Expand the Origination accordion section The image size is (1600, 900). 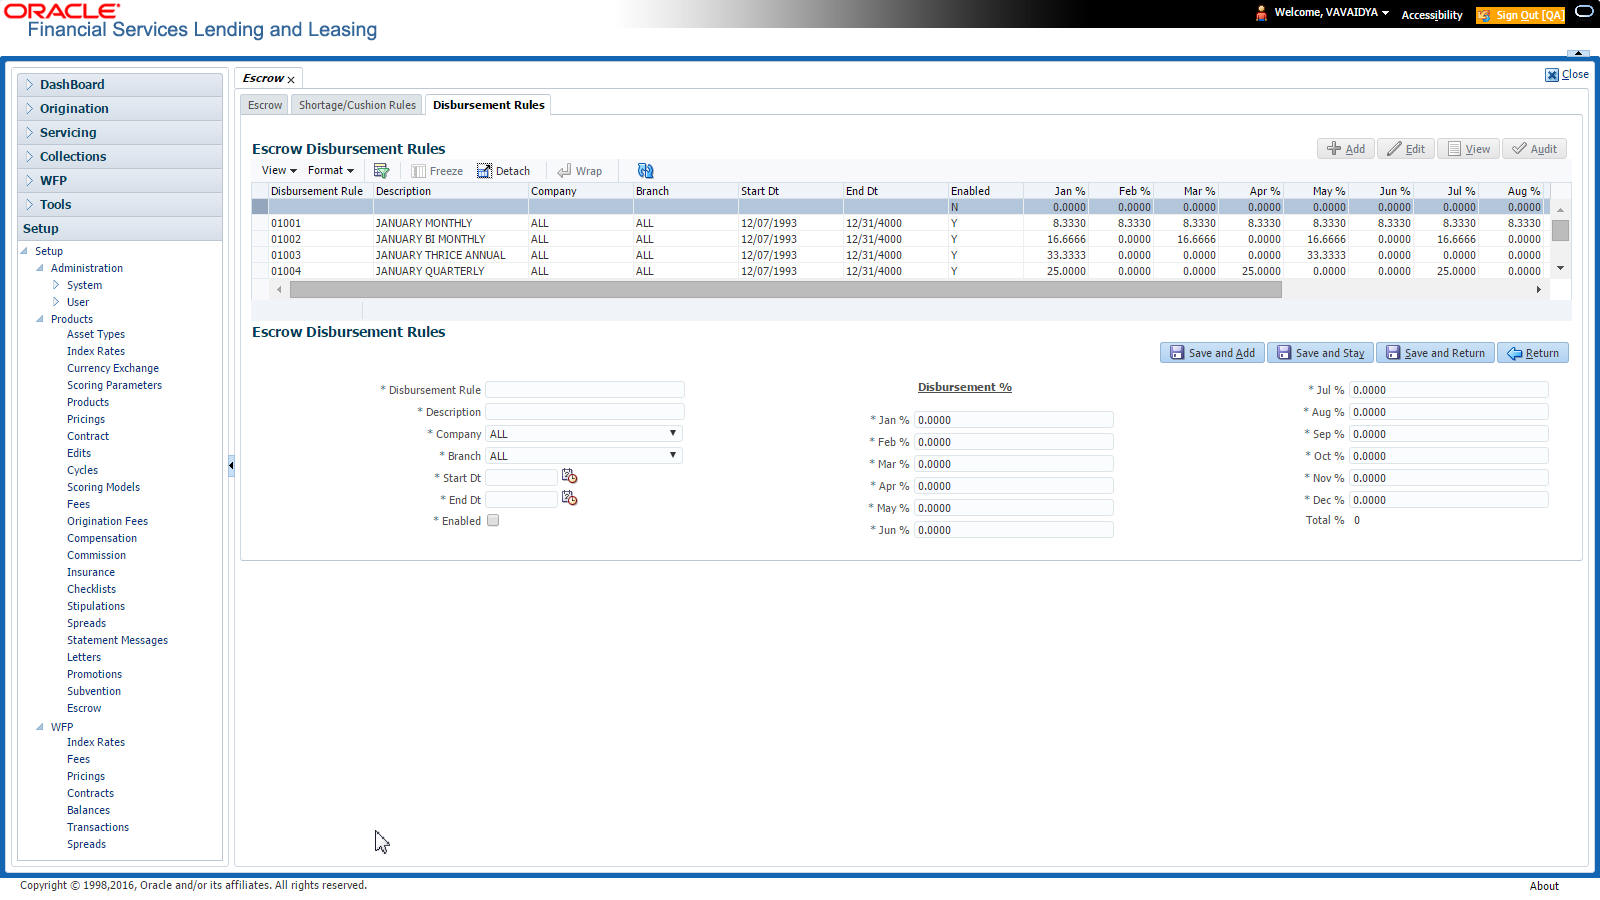(x=120, y=109)
